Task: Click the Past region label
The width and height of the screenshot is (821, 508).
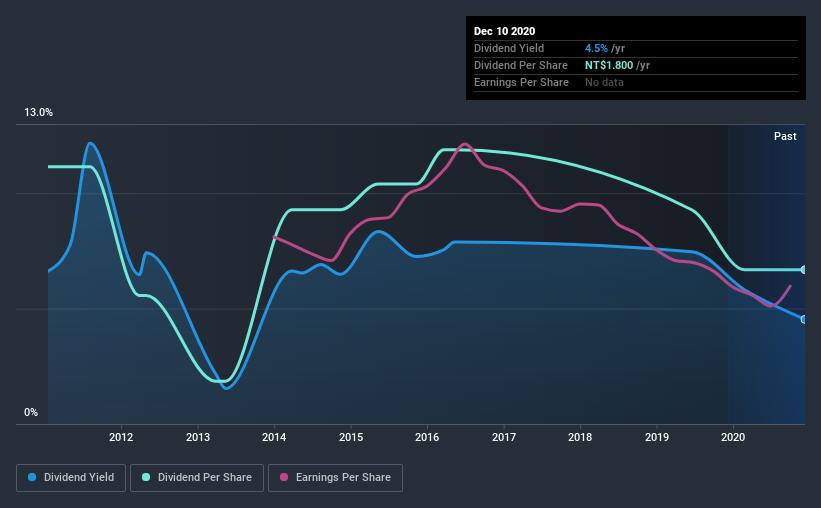Action: click(785, 136)
